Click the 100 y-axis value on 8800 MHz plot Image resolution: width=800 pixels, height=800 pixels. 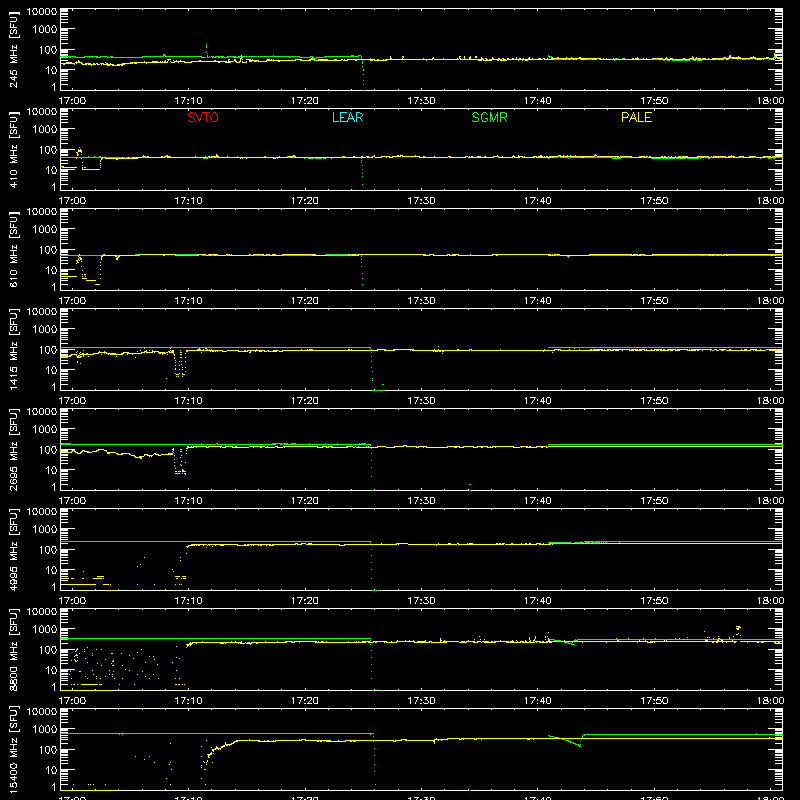click(48, 650)
